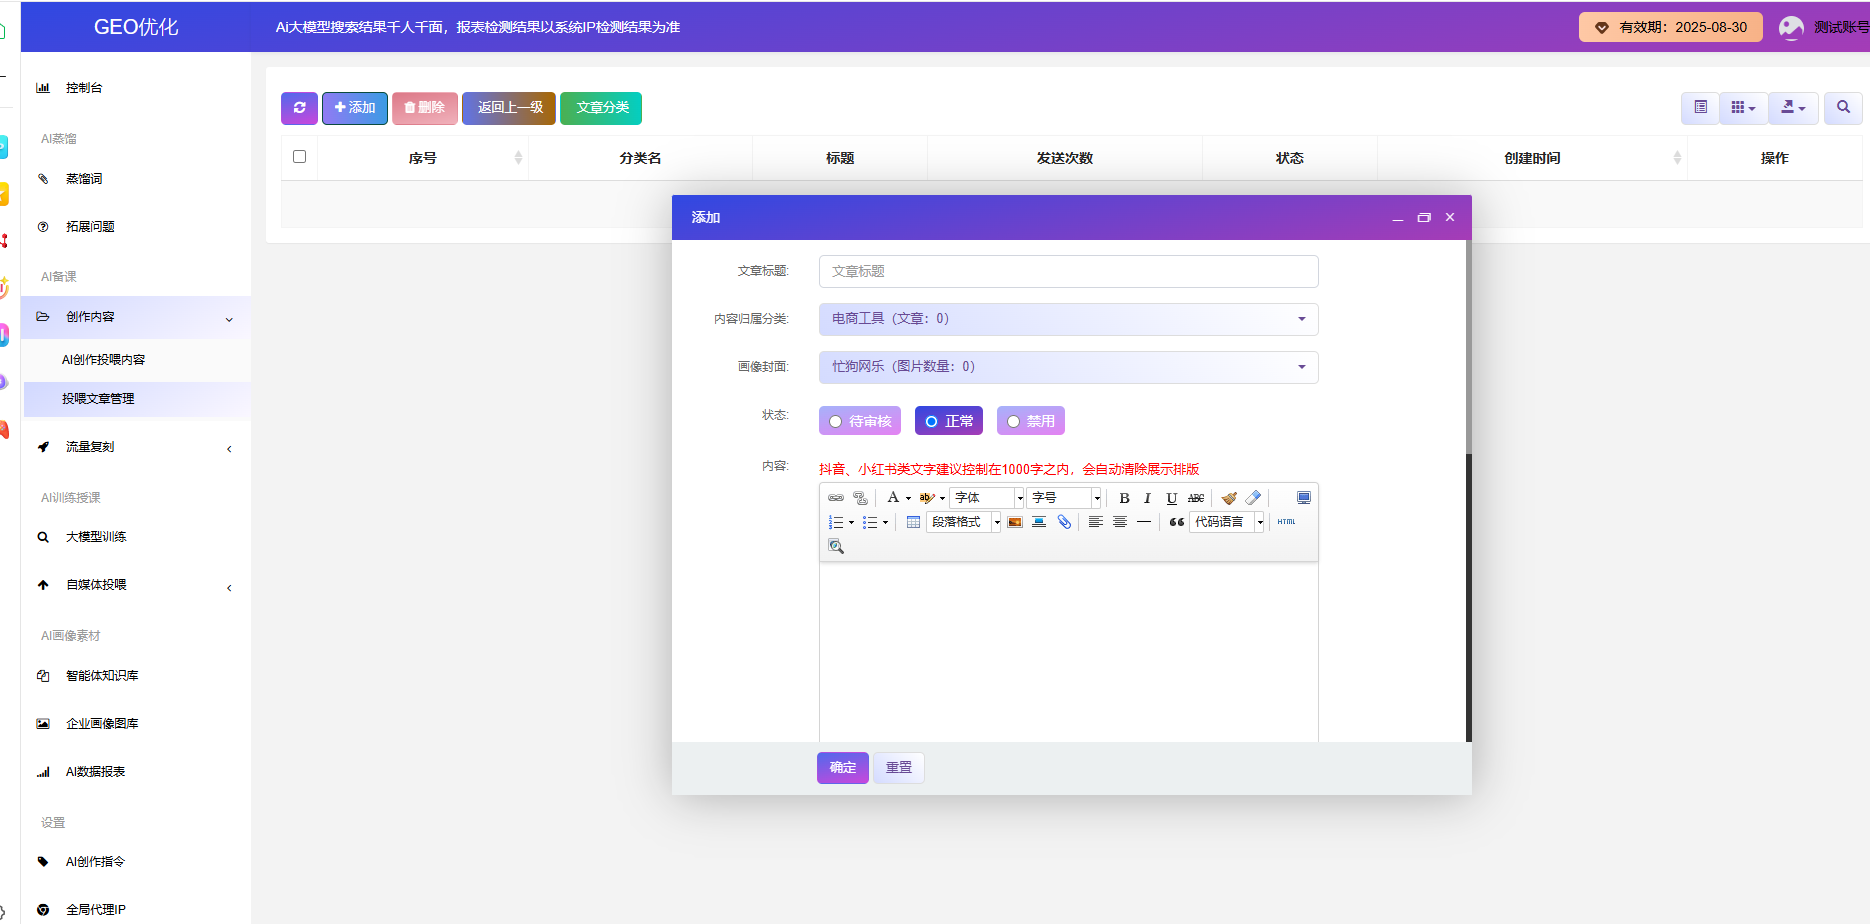Switch the editor to HTML source mode
Viewport: 1870px width, 924px height.
click(1286, 522)
